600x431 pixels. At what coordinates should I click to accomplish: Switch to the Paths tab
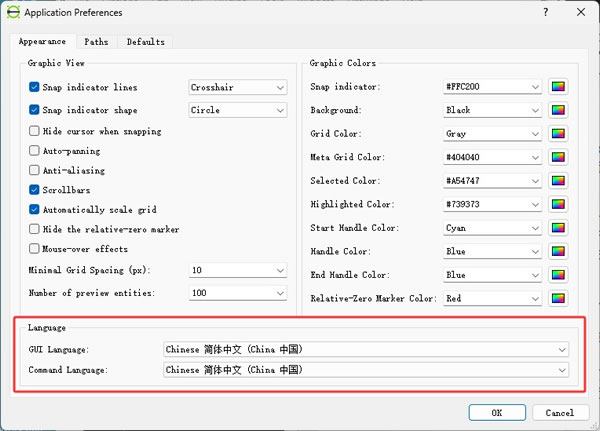click(96, 42)
